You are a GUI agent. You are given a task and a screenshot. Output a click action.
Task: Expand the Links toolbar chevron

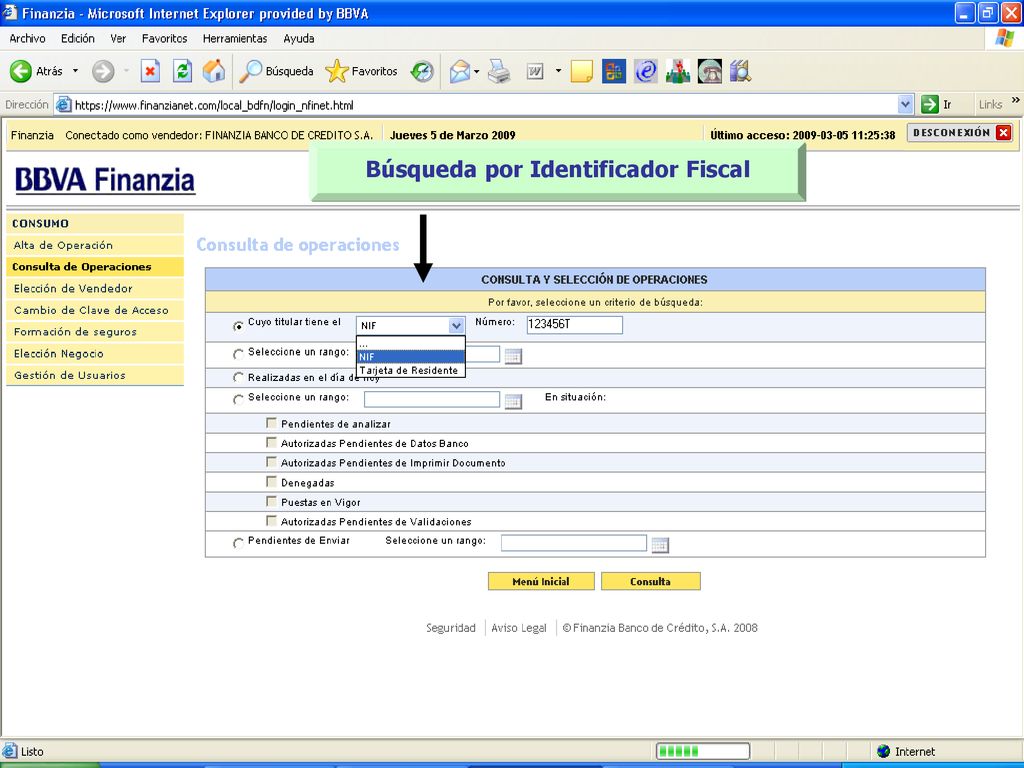[1016, 101]
